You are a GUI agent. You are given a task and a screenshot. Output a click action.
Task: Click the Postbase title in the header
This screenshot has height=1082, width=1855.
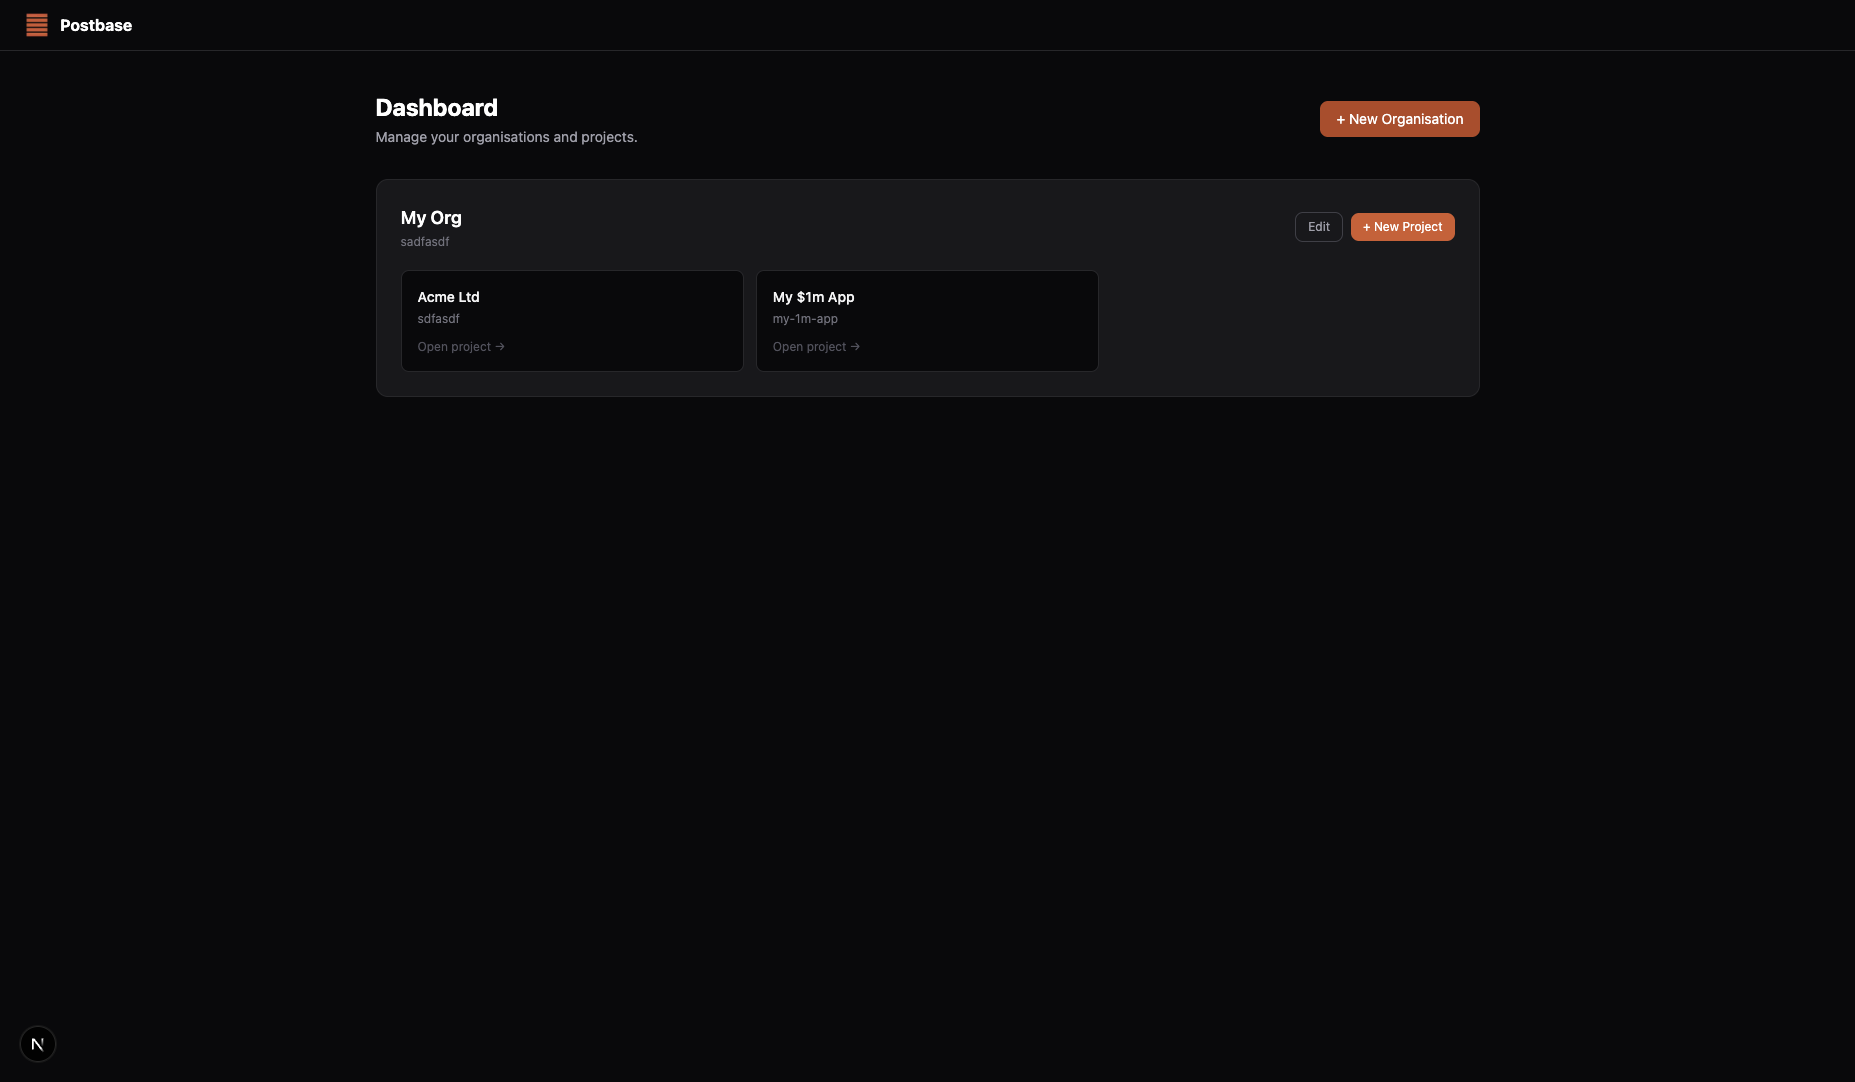click(96, 25)
